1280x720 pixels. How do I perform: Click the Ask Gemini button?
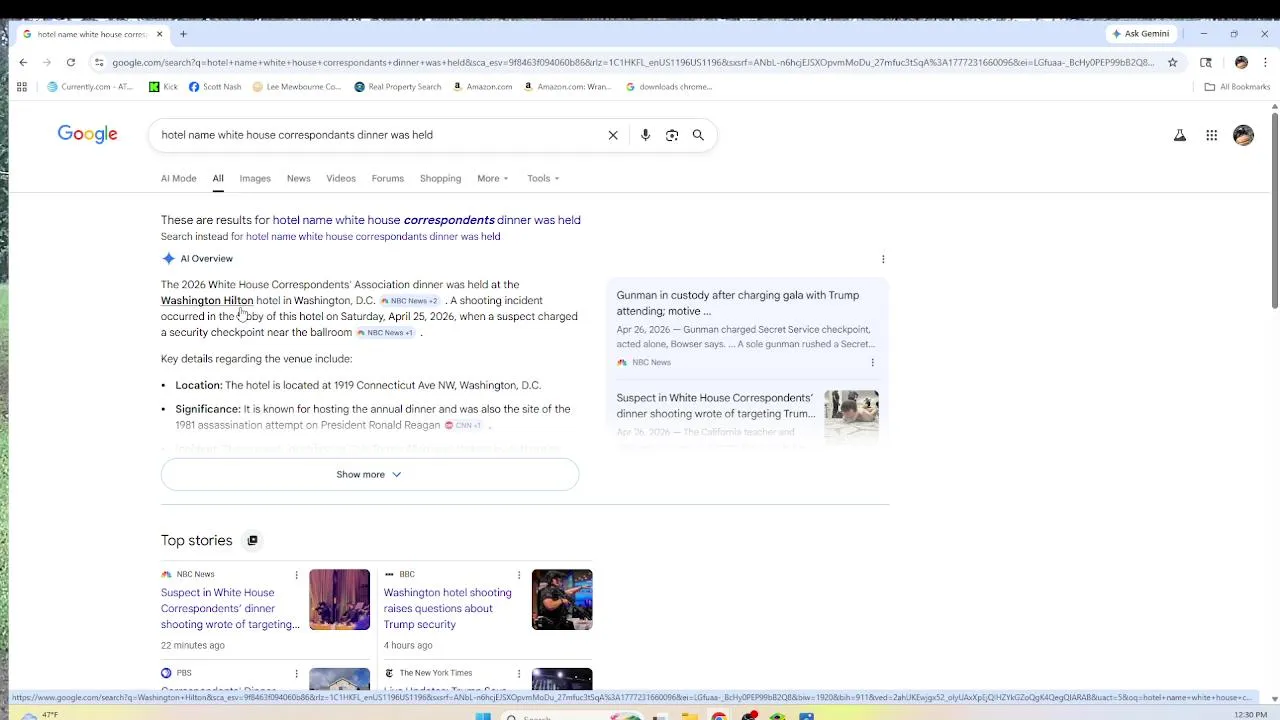(x=1140, y=34)
